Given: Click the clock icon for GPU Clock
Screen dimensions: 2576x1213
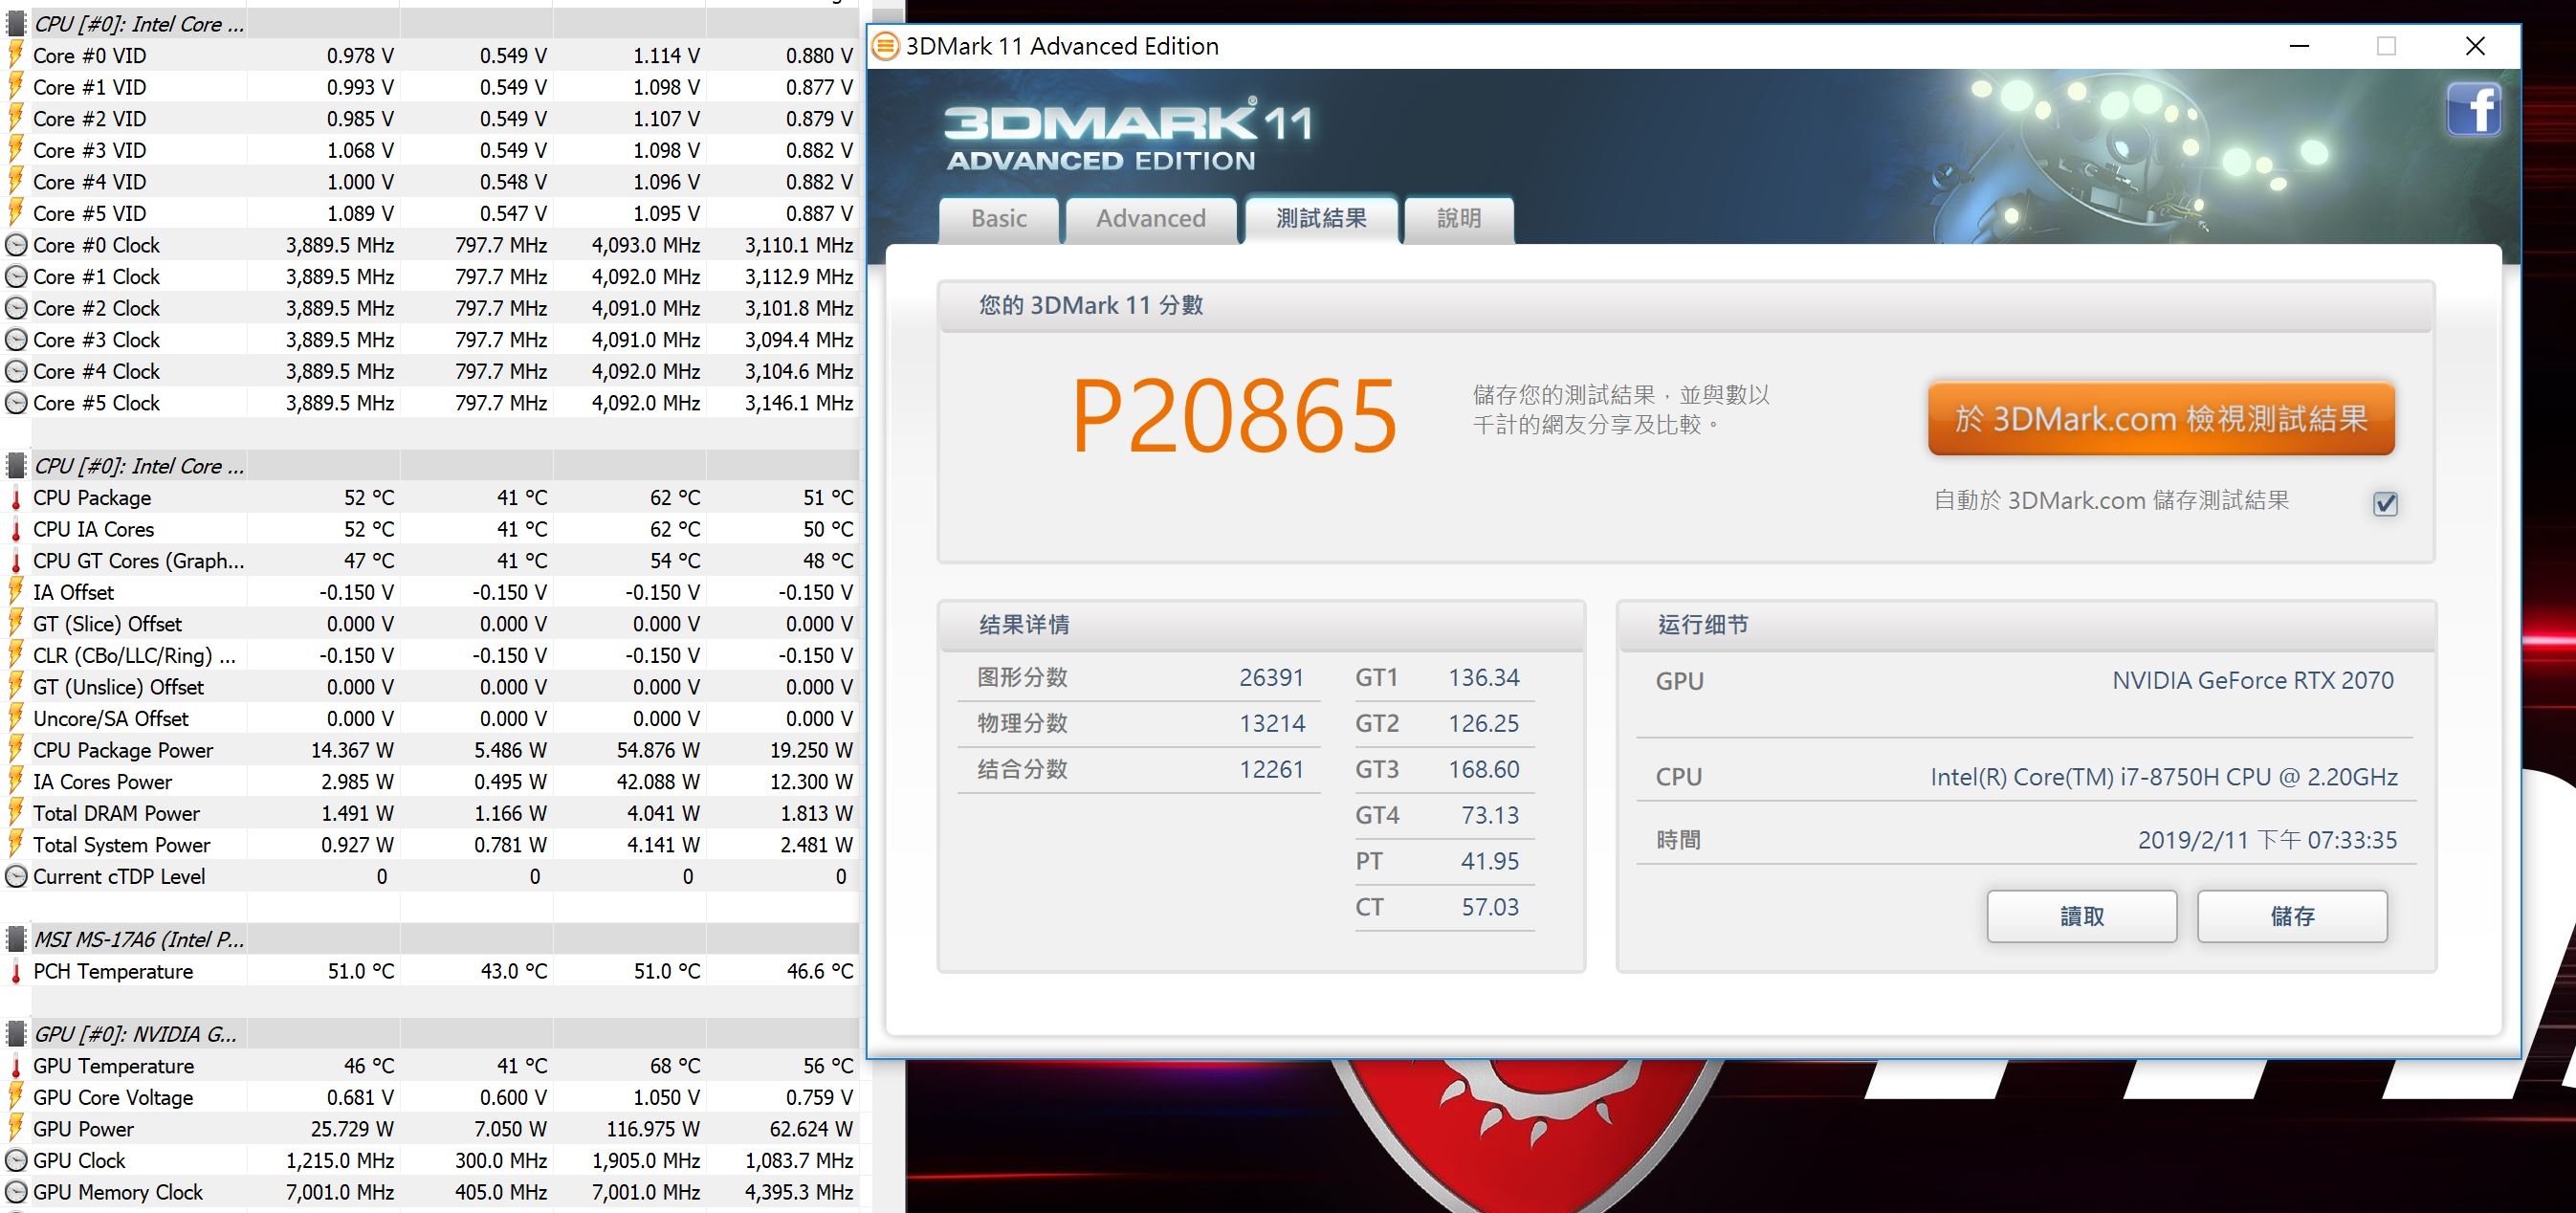Looking at the screenshot, I should coord(16,1160).
